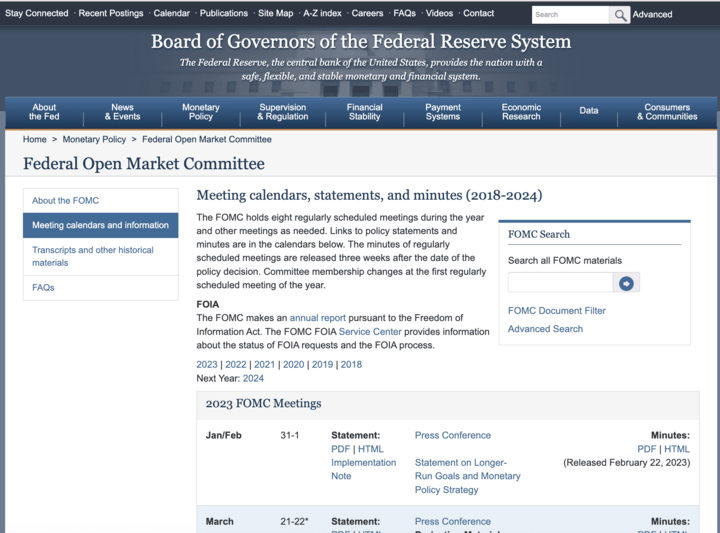Visit the Careers page
Viewport: 720px width, 533px height.
point(367,13)
